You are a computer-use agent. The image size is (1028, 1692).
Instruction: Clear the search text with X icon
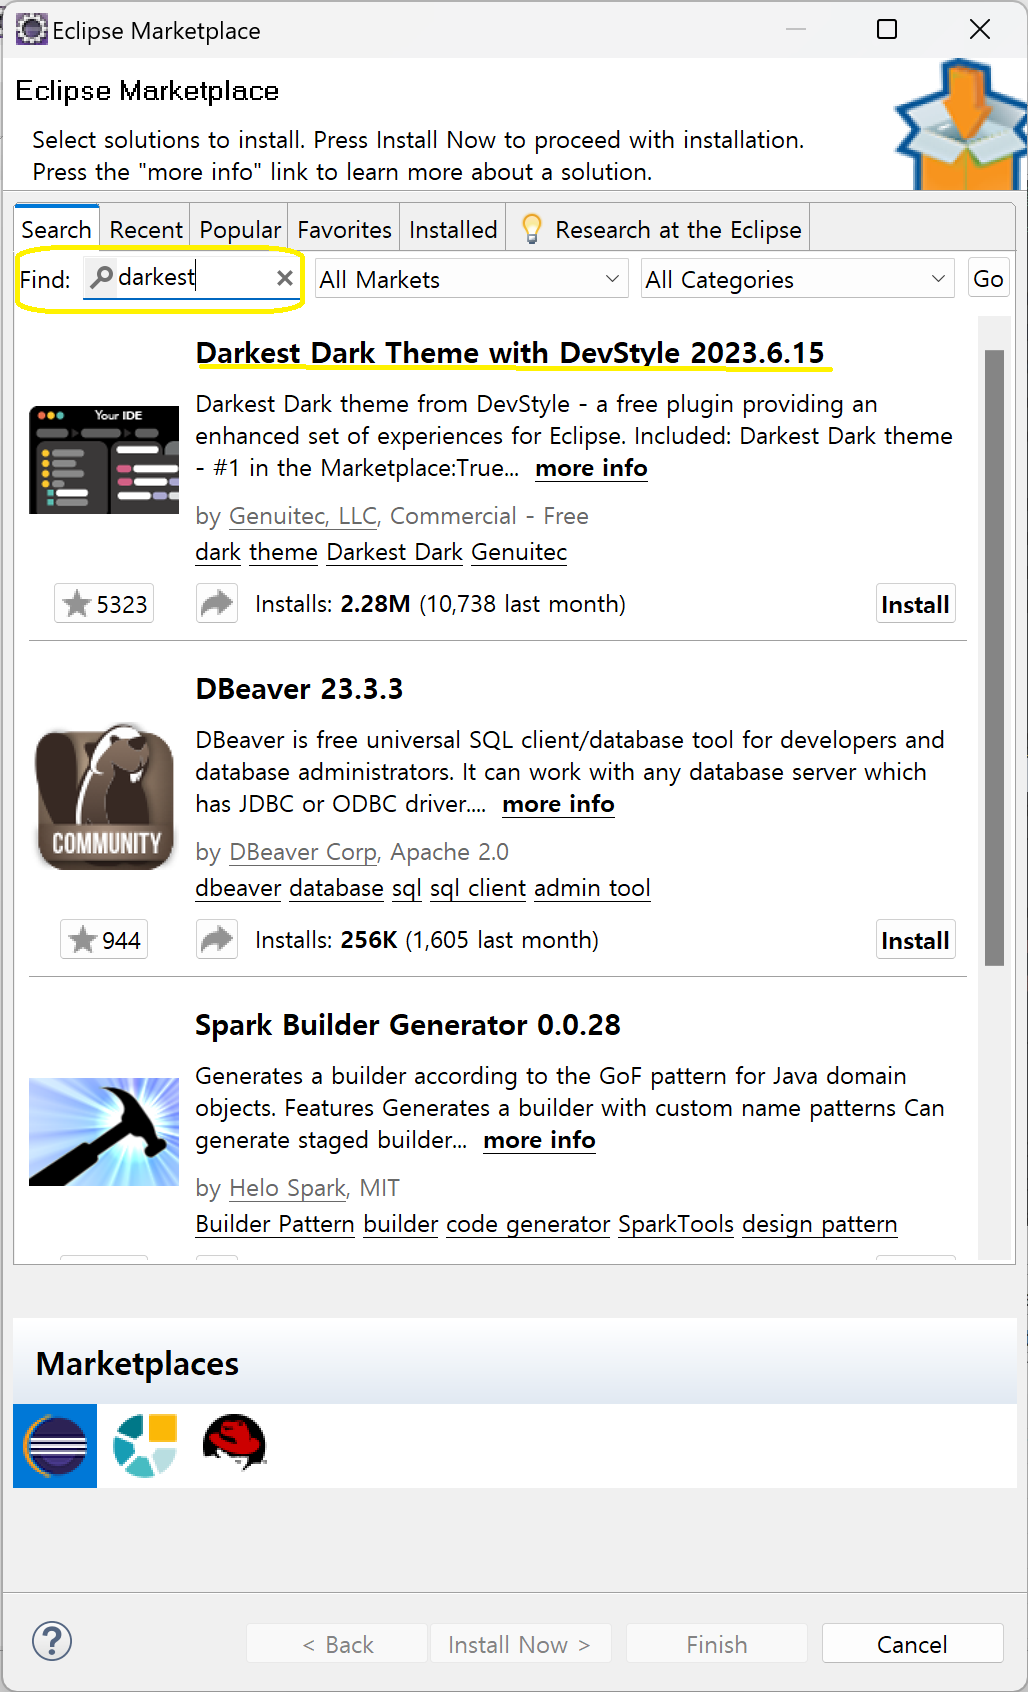pos(285,278)
